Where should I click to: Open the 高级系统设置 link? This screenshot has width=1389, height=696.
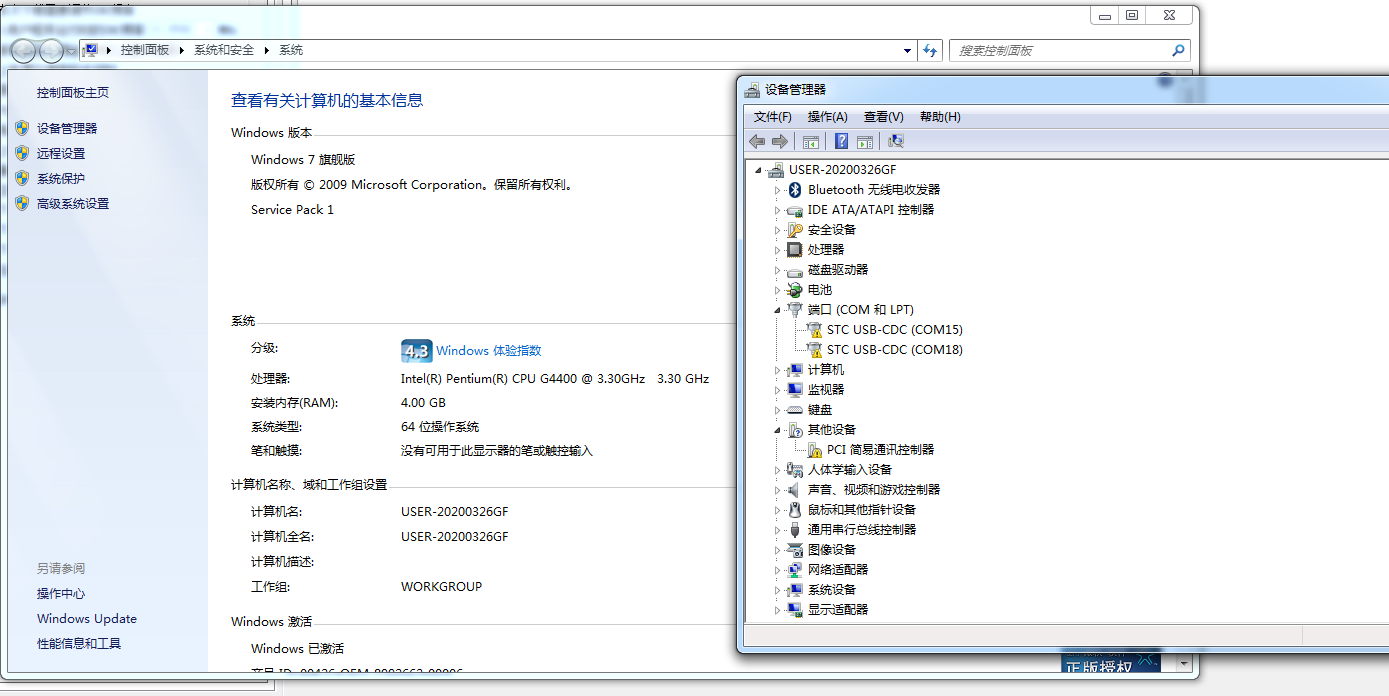pos(73,203)
